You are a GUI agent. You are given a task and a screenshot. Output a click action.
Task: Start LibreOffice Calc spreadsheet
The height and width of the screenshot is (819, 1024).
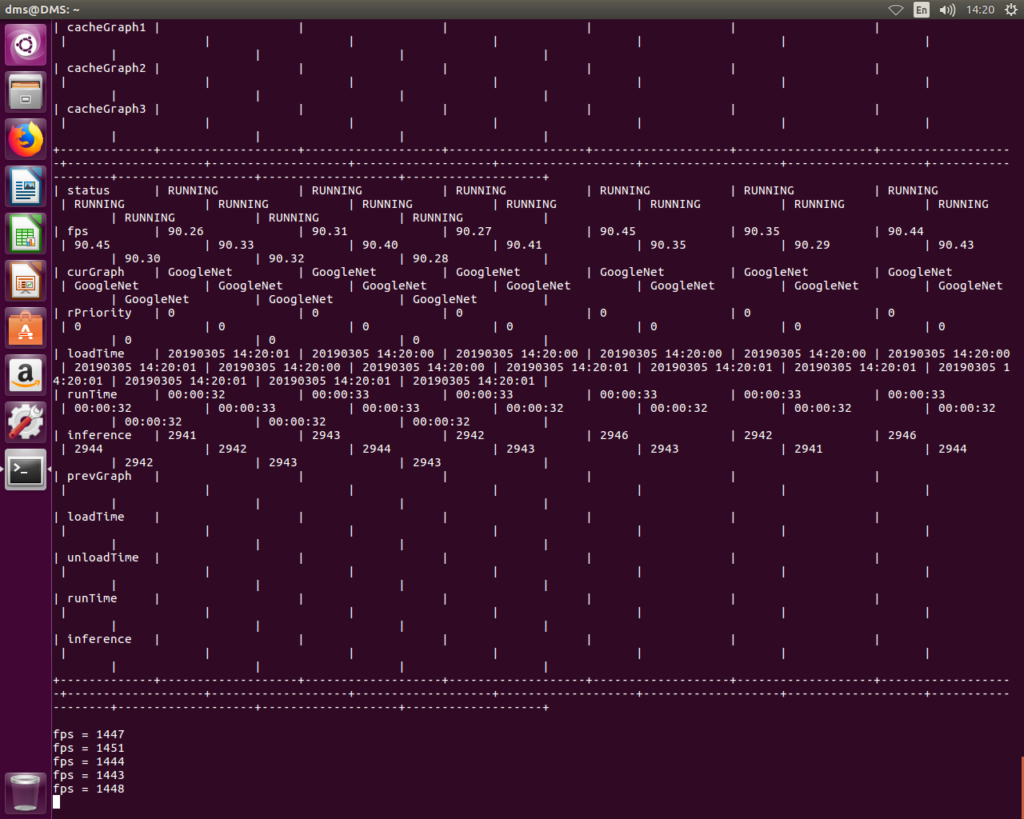tap(25, 234)
